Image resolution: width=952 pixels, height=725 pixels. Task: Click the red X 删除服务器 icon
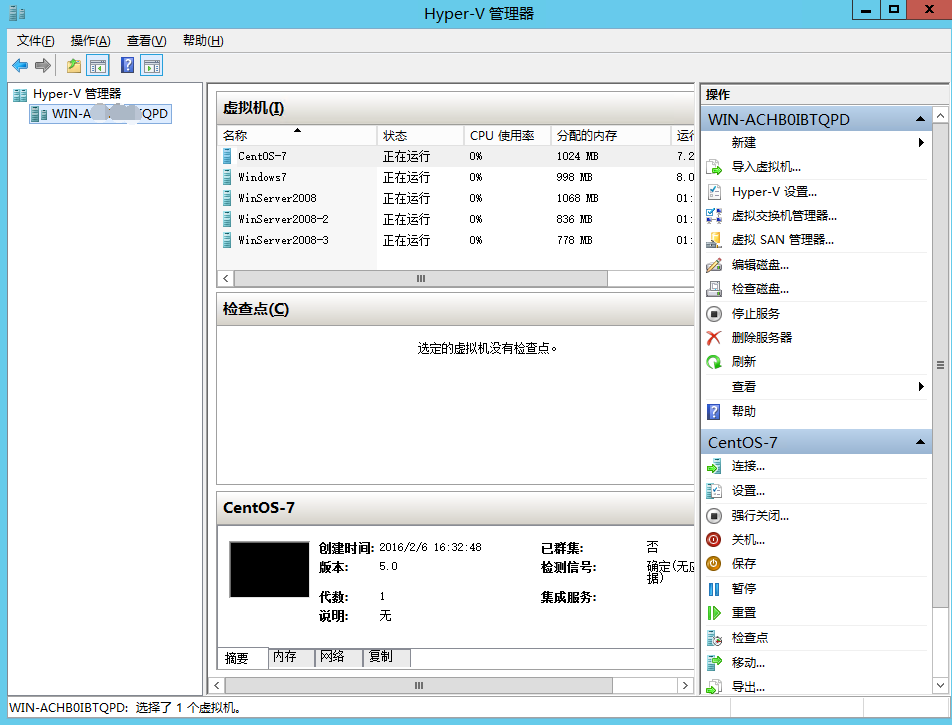pyautogui.click(x=714, y=338)
